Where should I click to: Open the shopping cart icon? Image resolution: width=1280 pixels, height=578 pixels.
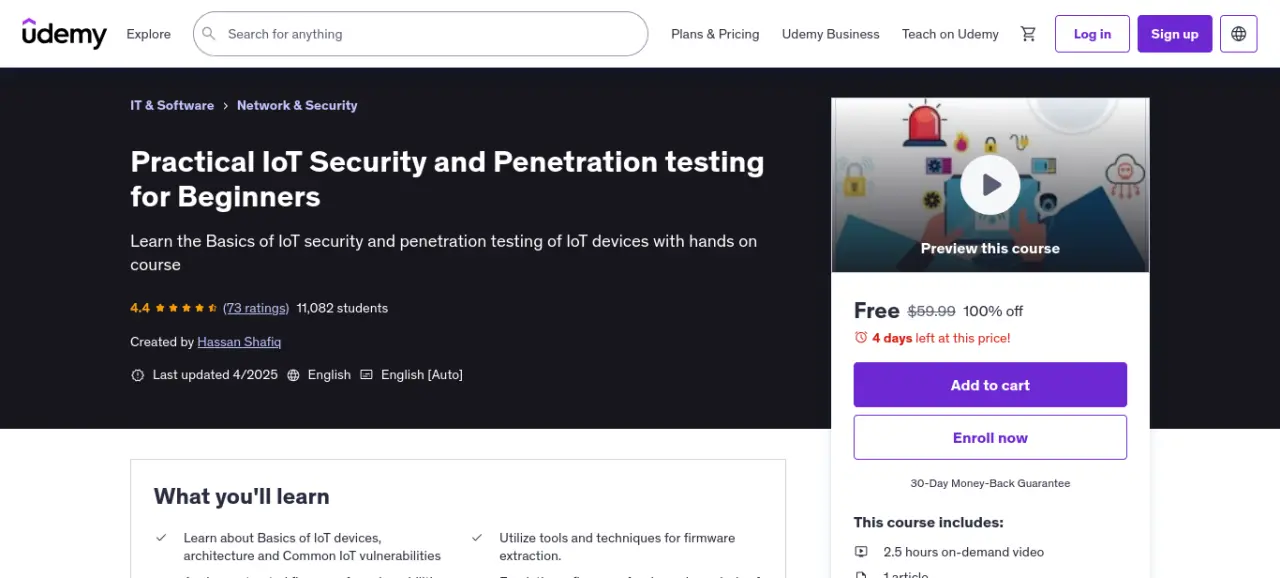click(1028, 34)
